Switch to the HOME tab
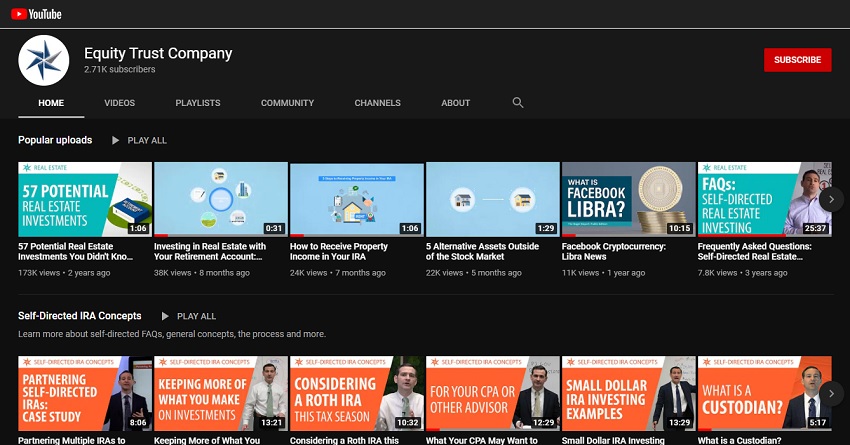The height and width of the screenshot is (445, 850). tap(51, 102)
